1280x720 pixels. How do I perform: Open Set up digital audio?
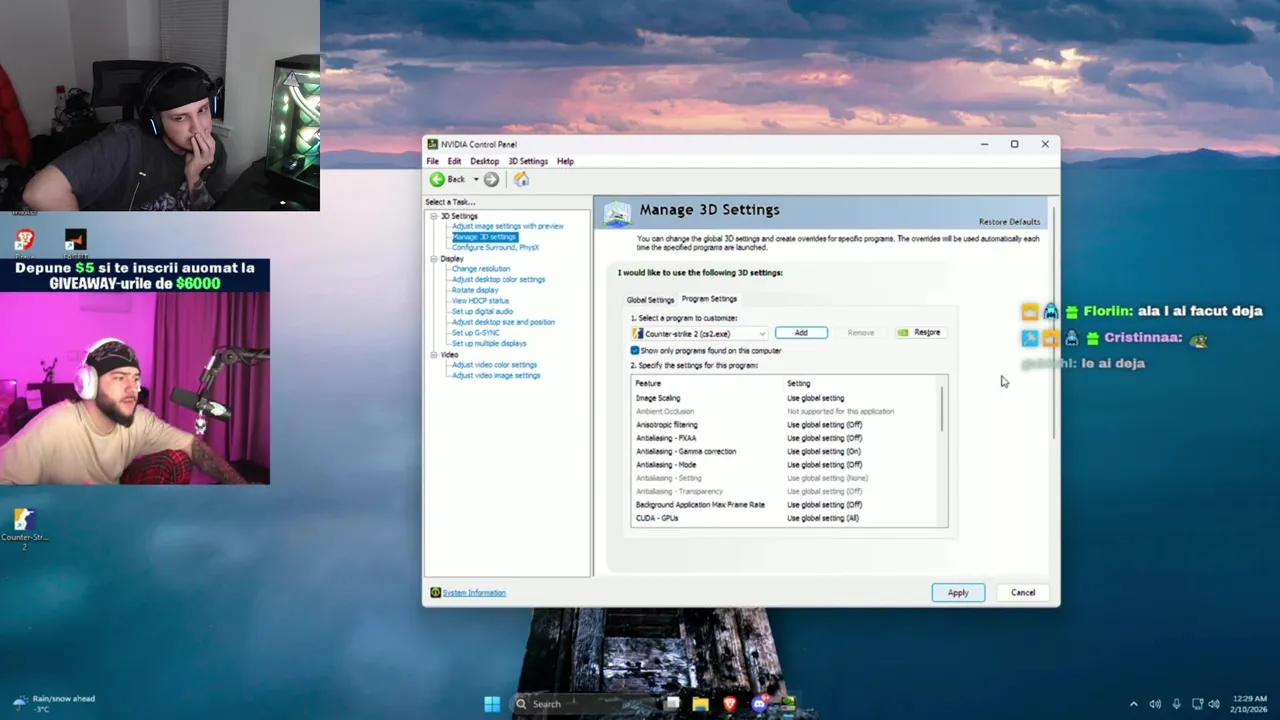482,312
